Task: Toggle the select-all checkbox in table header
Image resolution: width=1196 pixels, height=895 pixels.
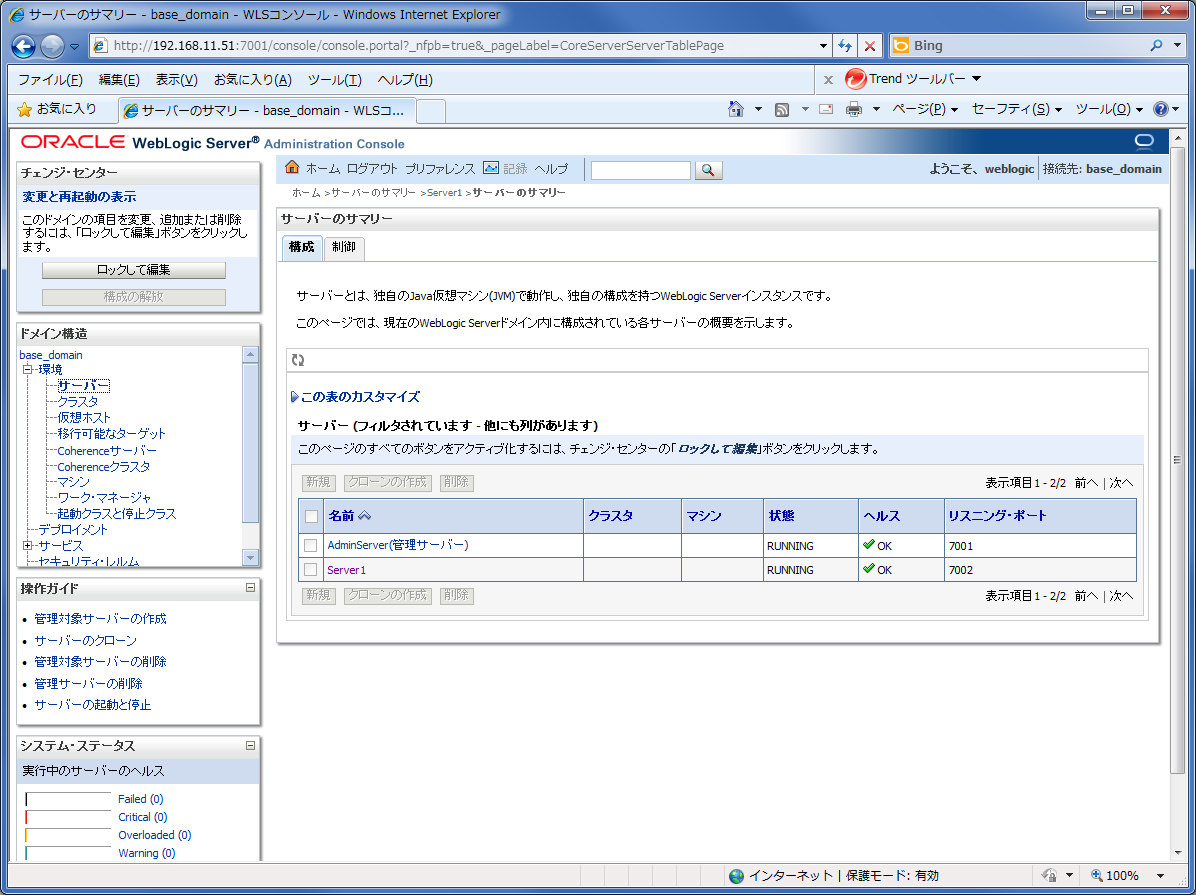Action: (311, 517)
